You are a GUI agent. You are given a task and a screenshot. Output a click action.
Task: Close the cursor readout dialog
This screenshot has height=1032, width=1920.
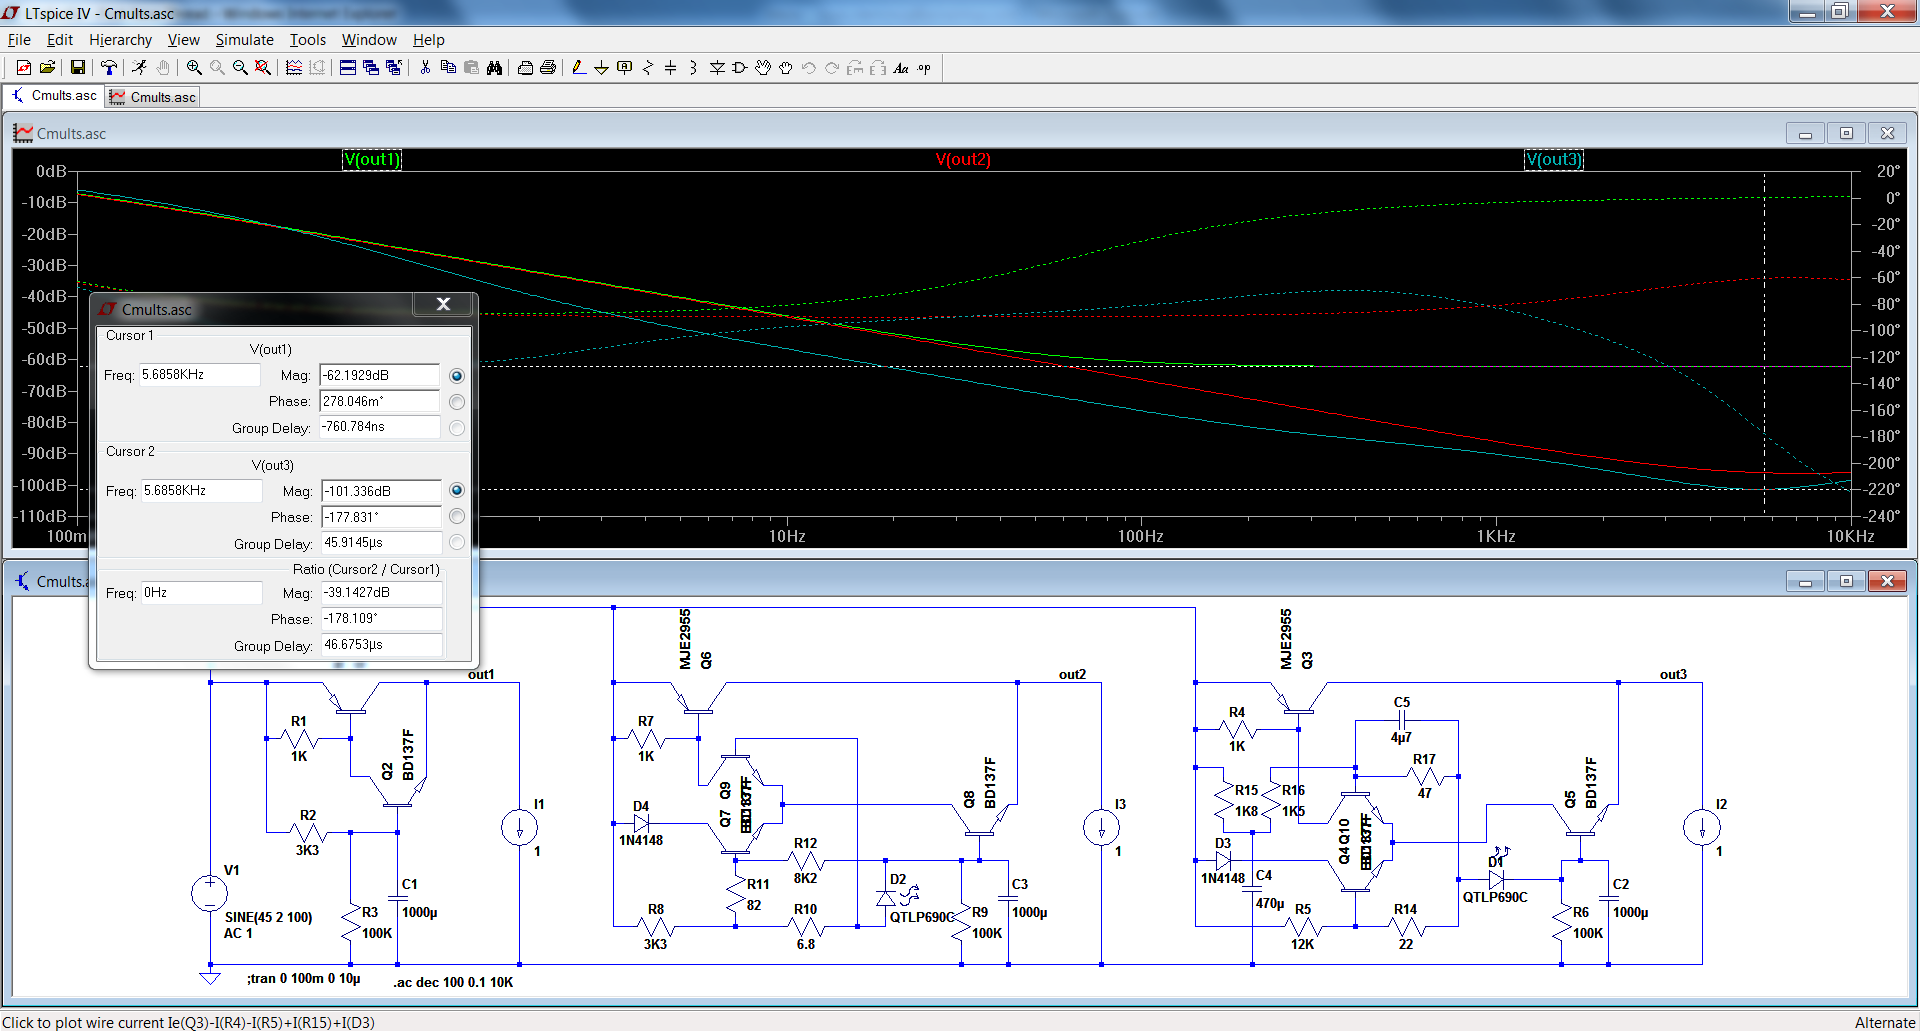443,304
